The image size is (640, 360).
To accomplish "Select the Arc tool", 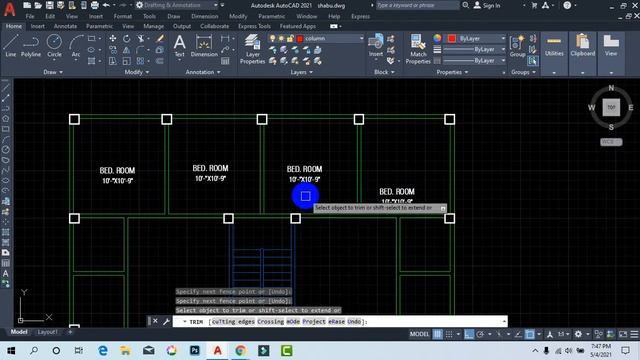I will tap(76, 46).
